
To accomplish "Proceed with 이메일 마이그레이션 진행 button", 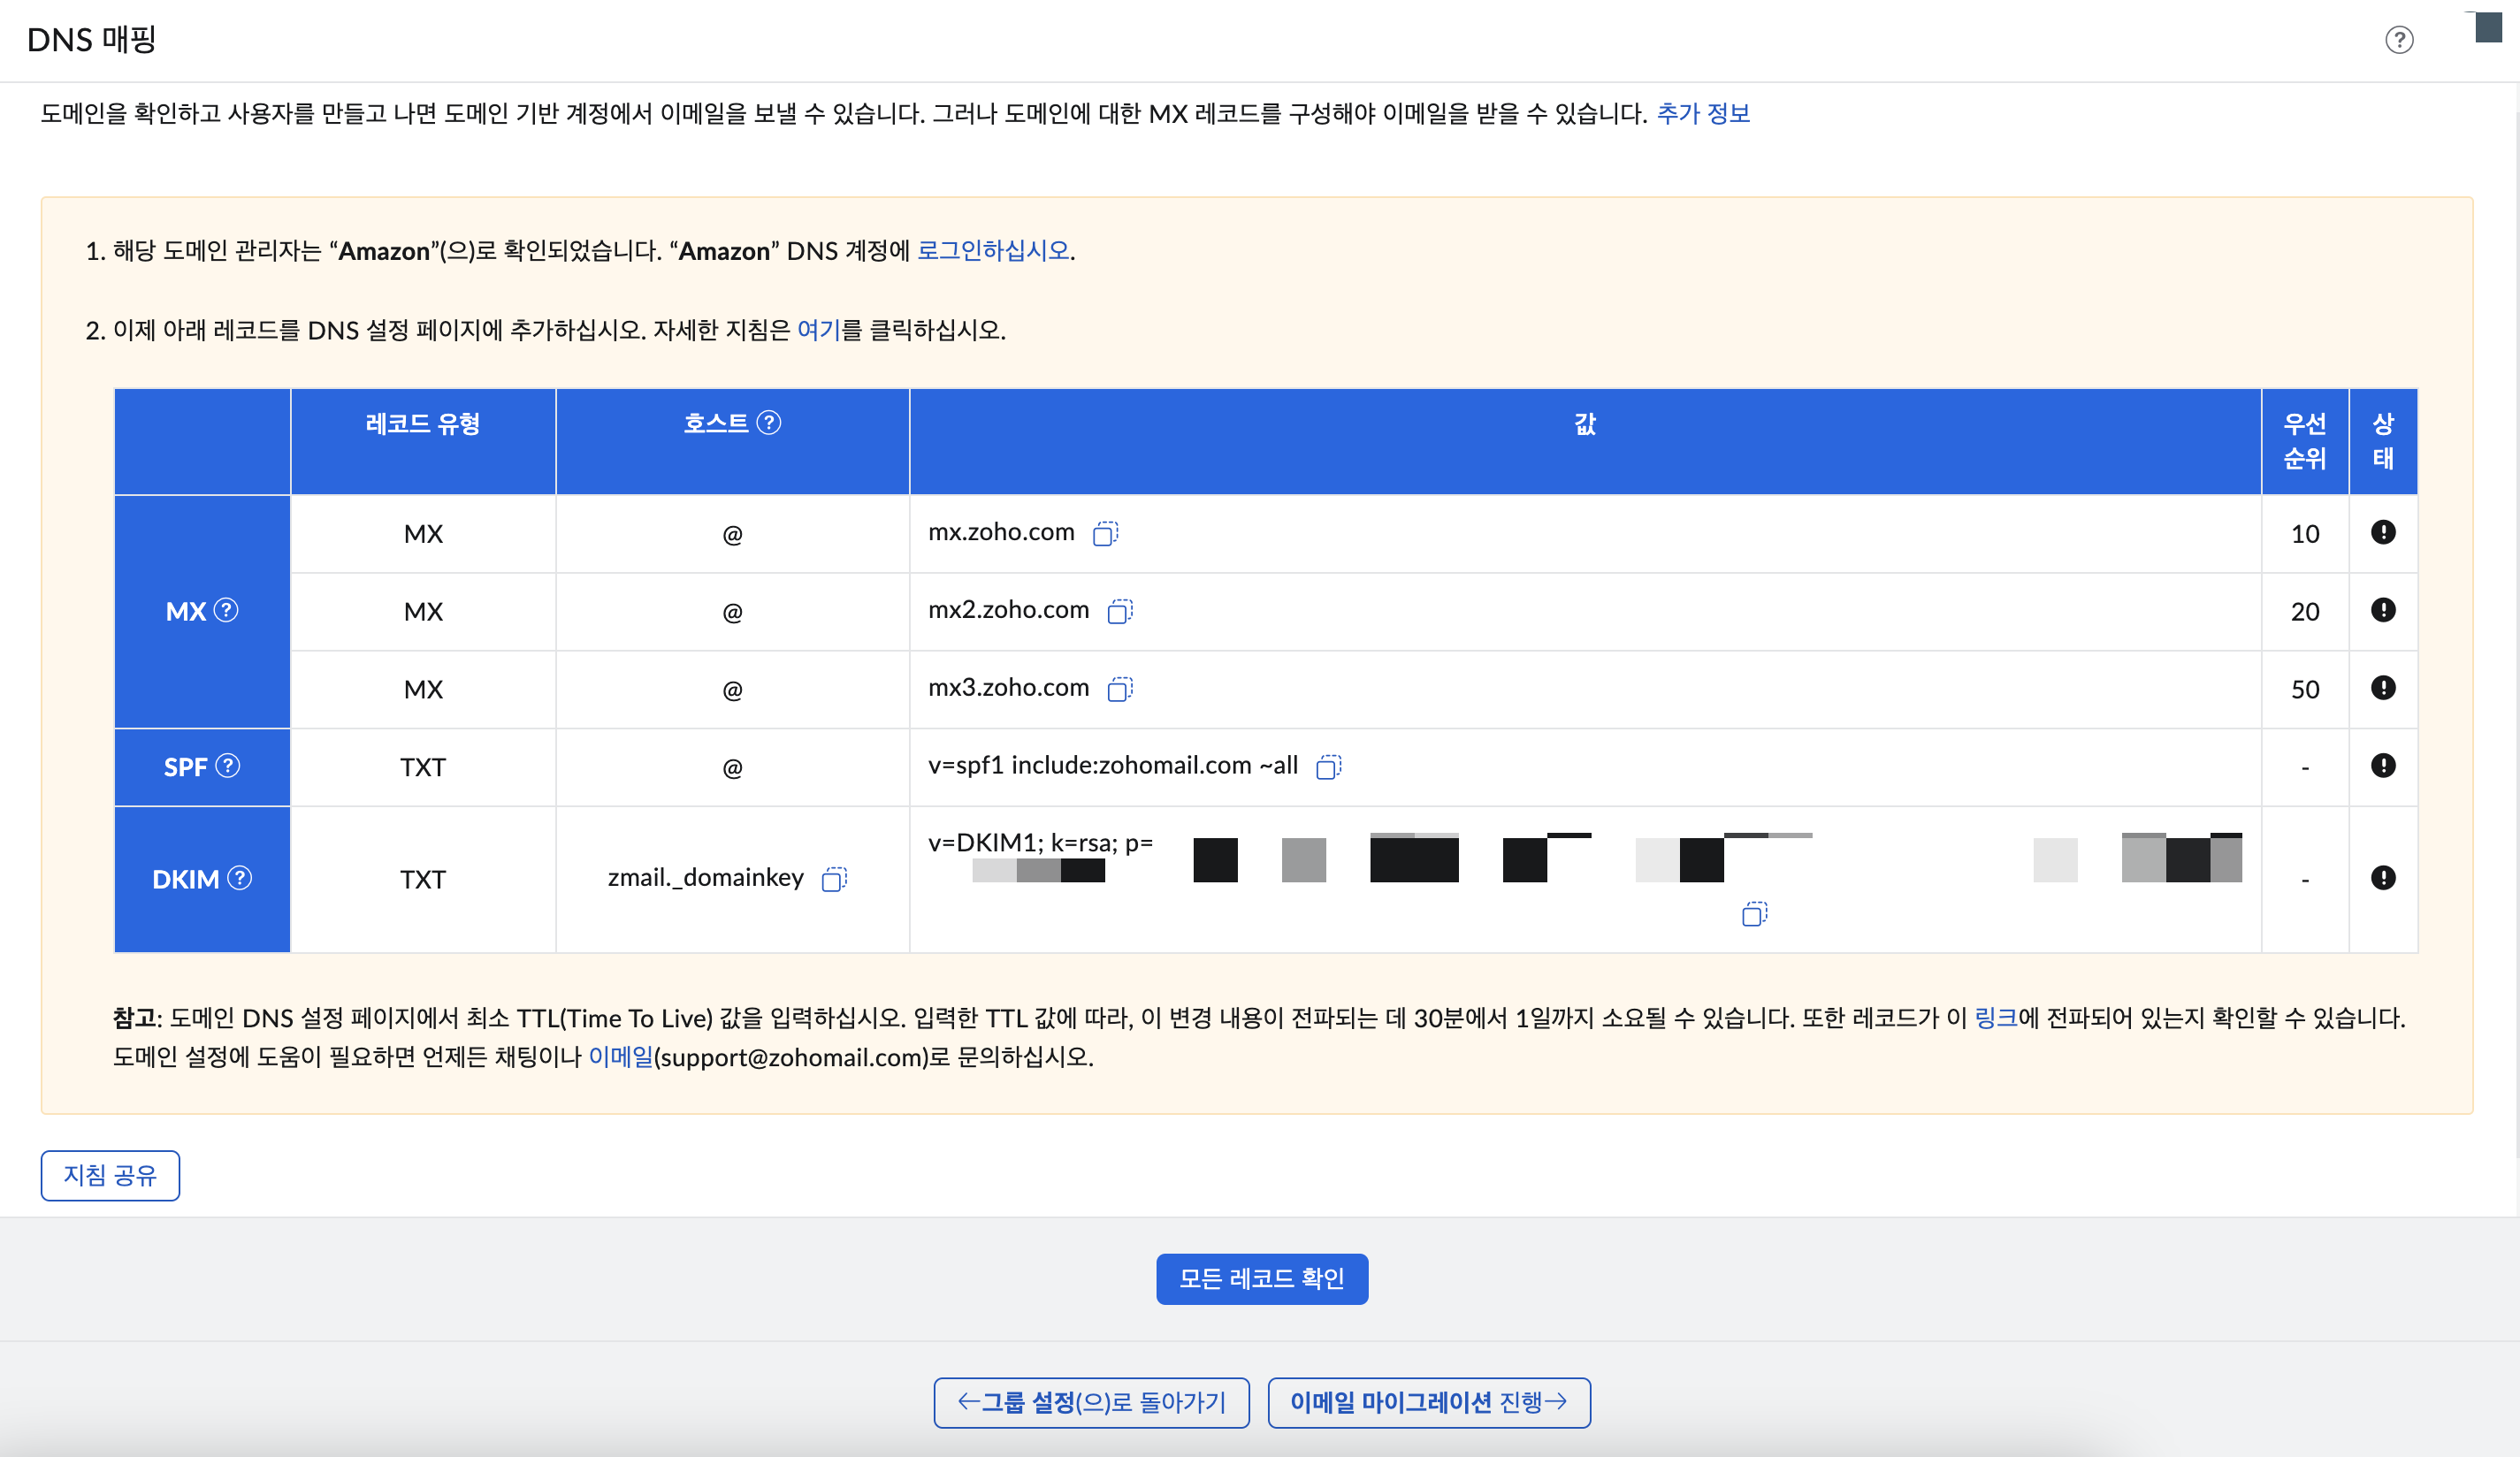I will tap(1428, 1402).
